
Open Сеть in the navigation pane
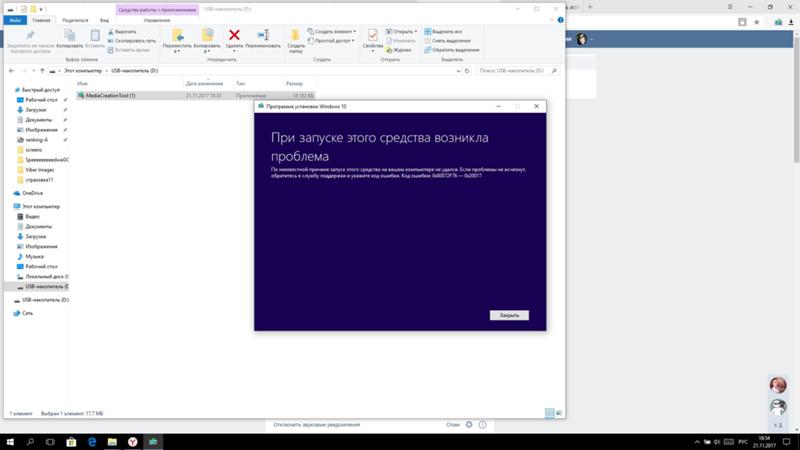tap(28, 313)
